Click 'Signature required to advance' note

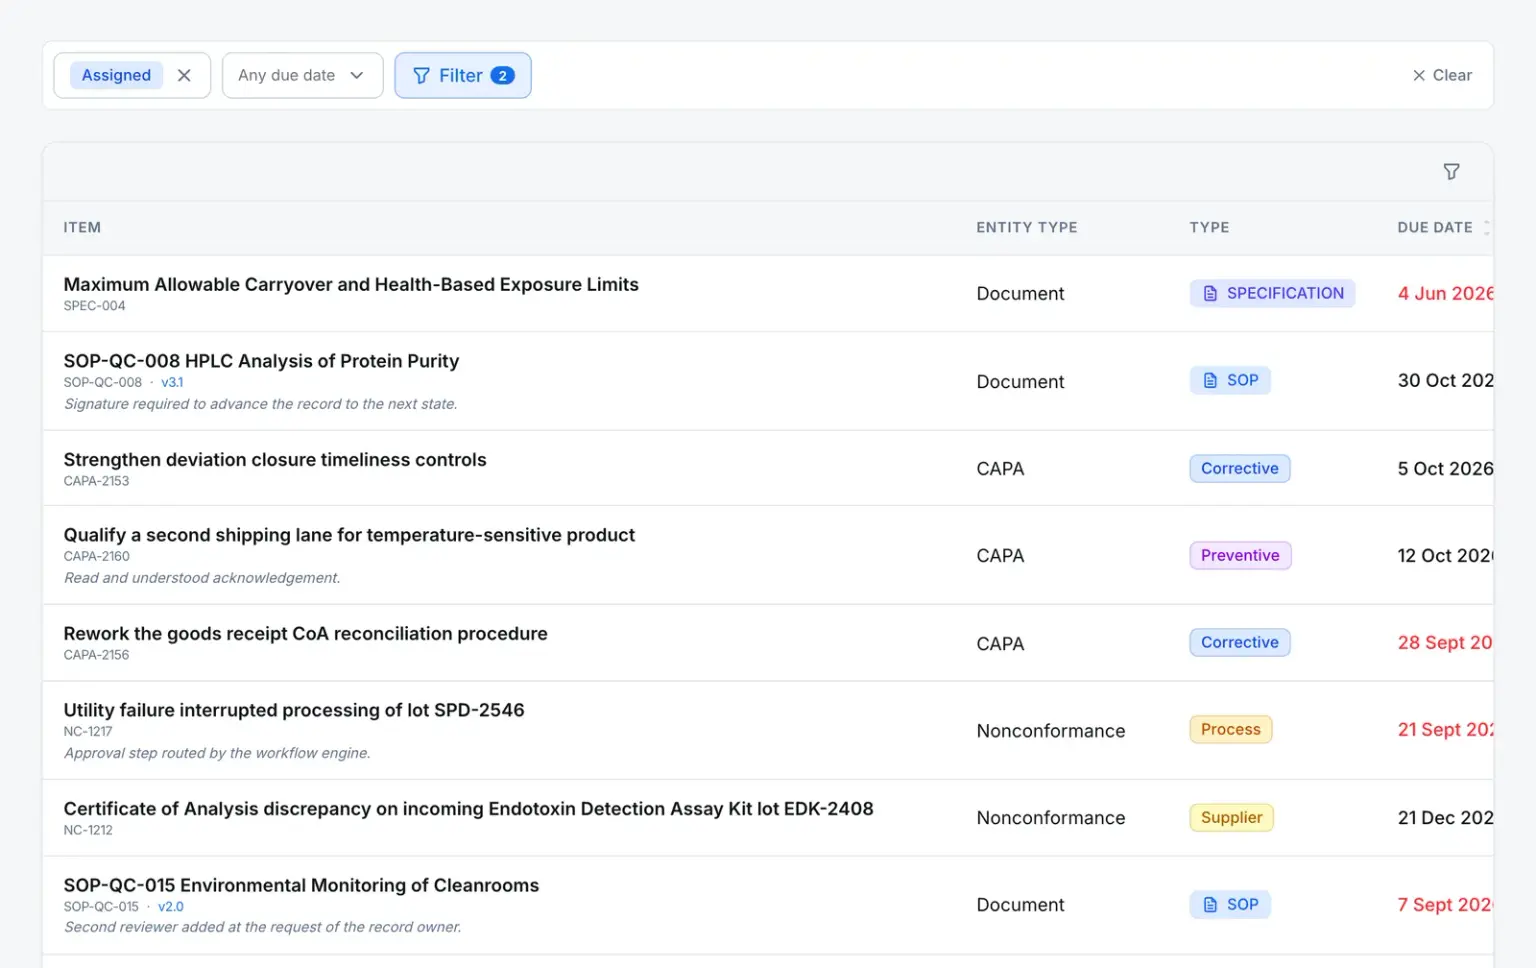pos(261,404)
